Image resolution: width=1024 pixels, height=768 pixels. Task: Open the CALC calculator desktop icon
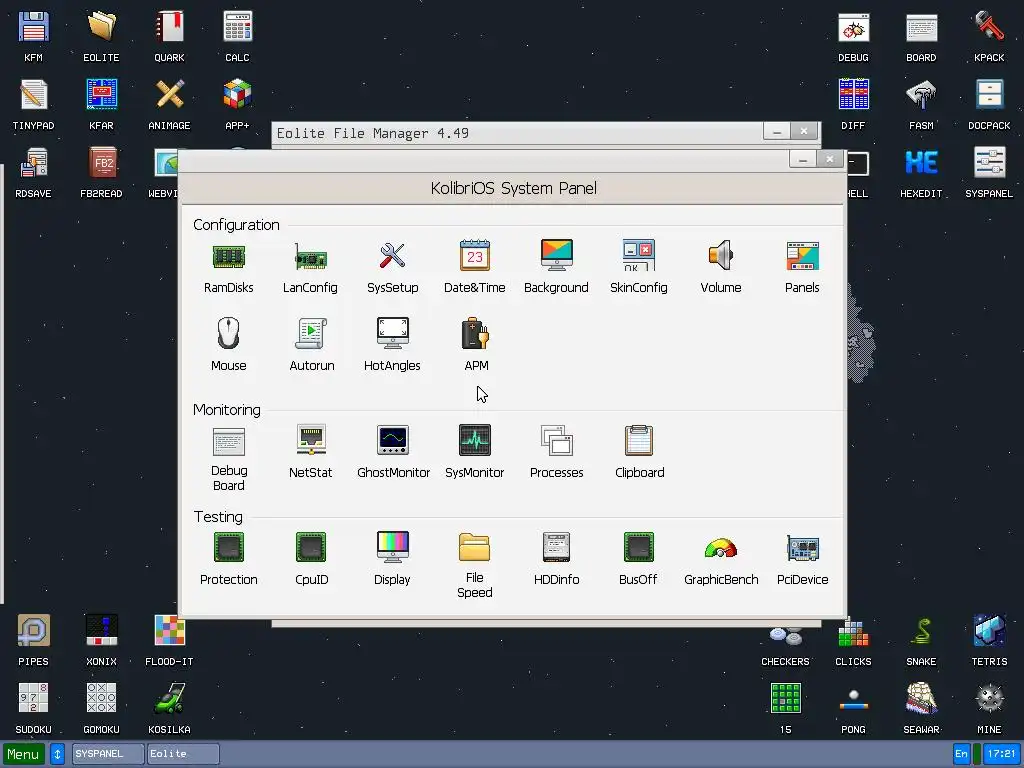tap(237, 27)
